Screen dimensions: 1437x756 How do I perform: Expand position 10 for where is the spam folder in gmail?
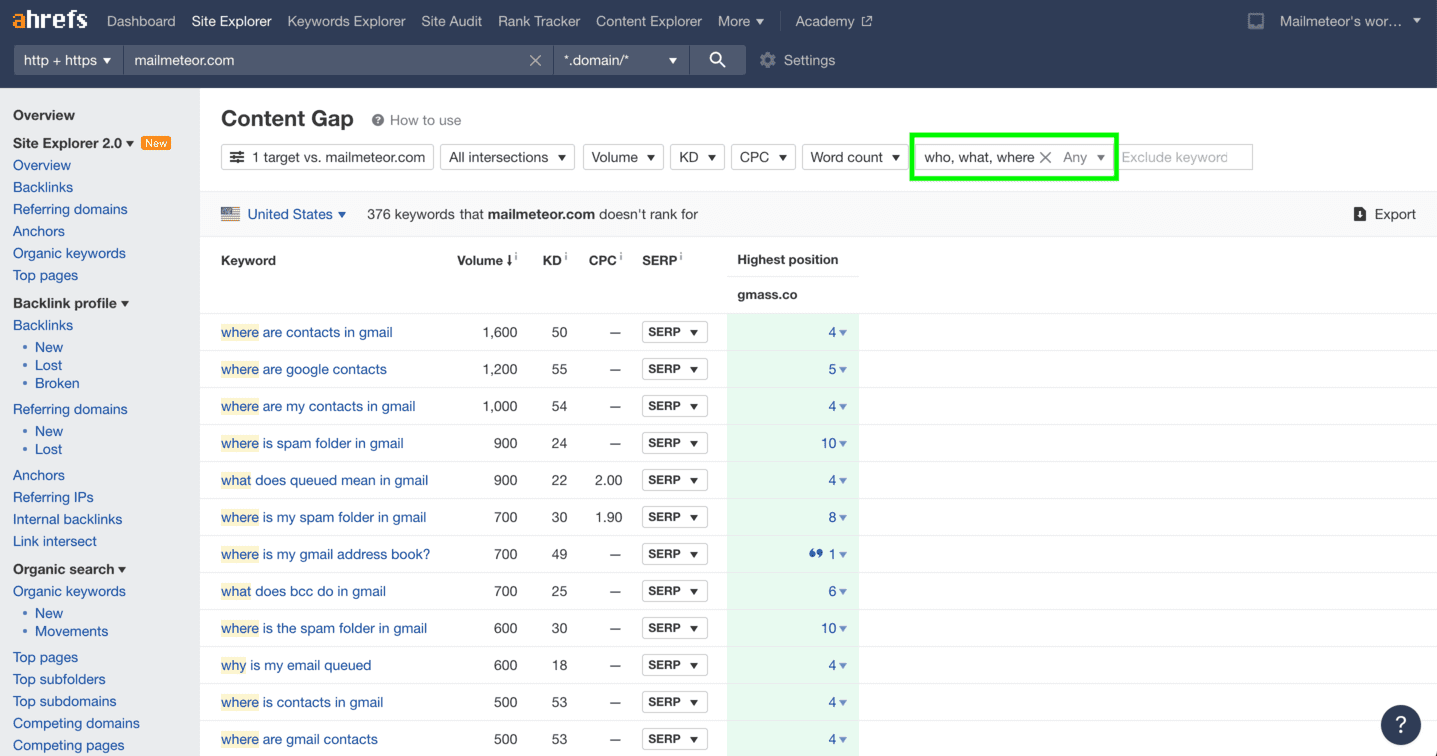834,628
